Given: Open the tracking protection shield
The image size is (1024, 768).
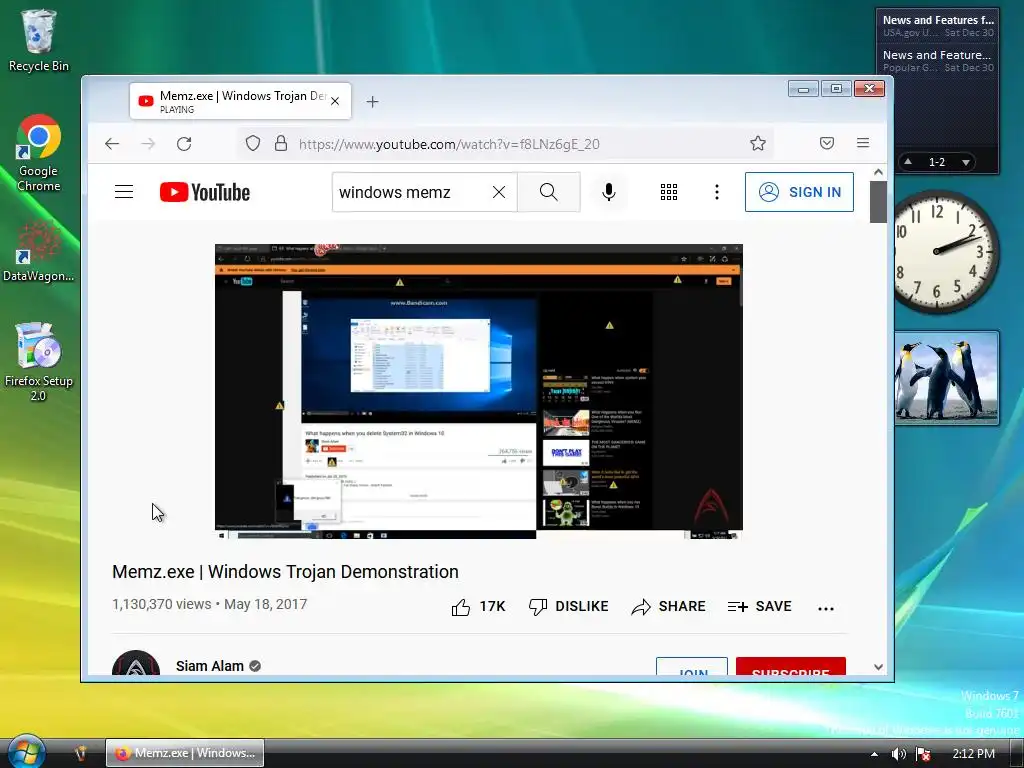Looking at the screenshot, I should (253, 144).
